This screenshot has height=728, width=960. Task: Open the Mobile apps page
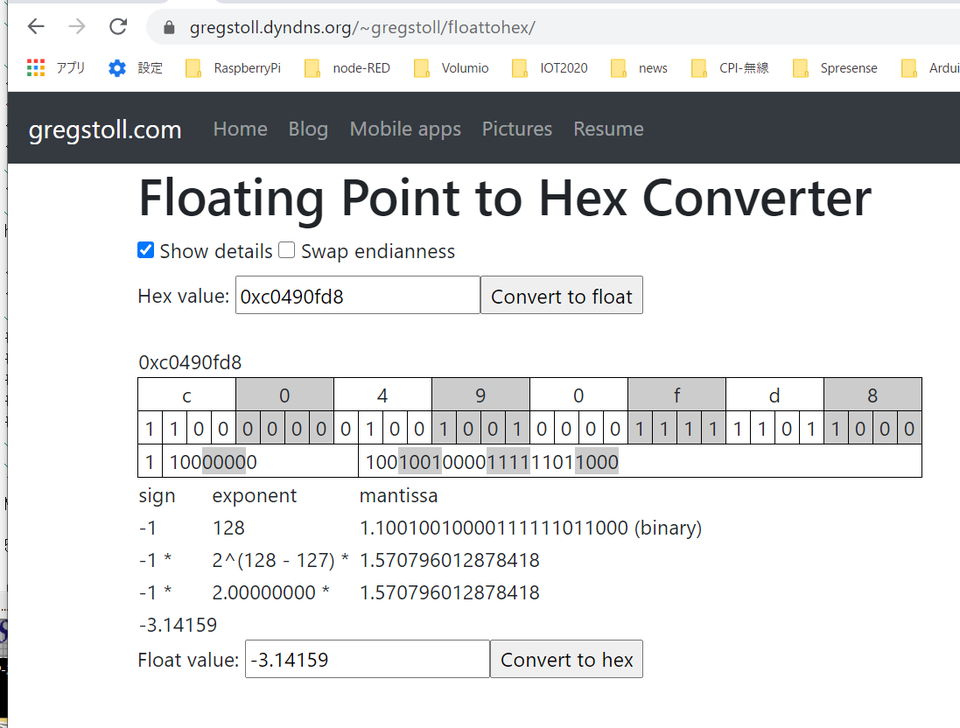pos(405,129)
